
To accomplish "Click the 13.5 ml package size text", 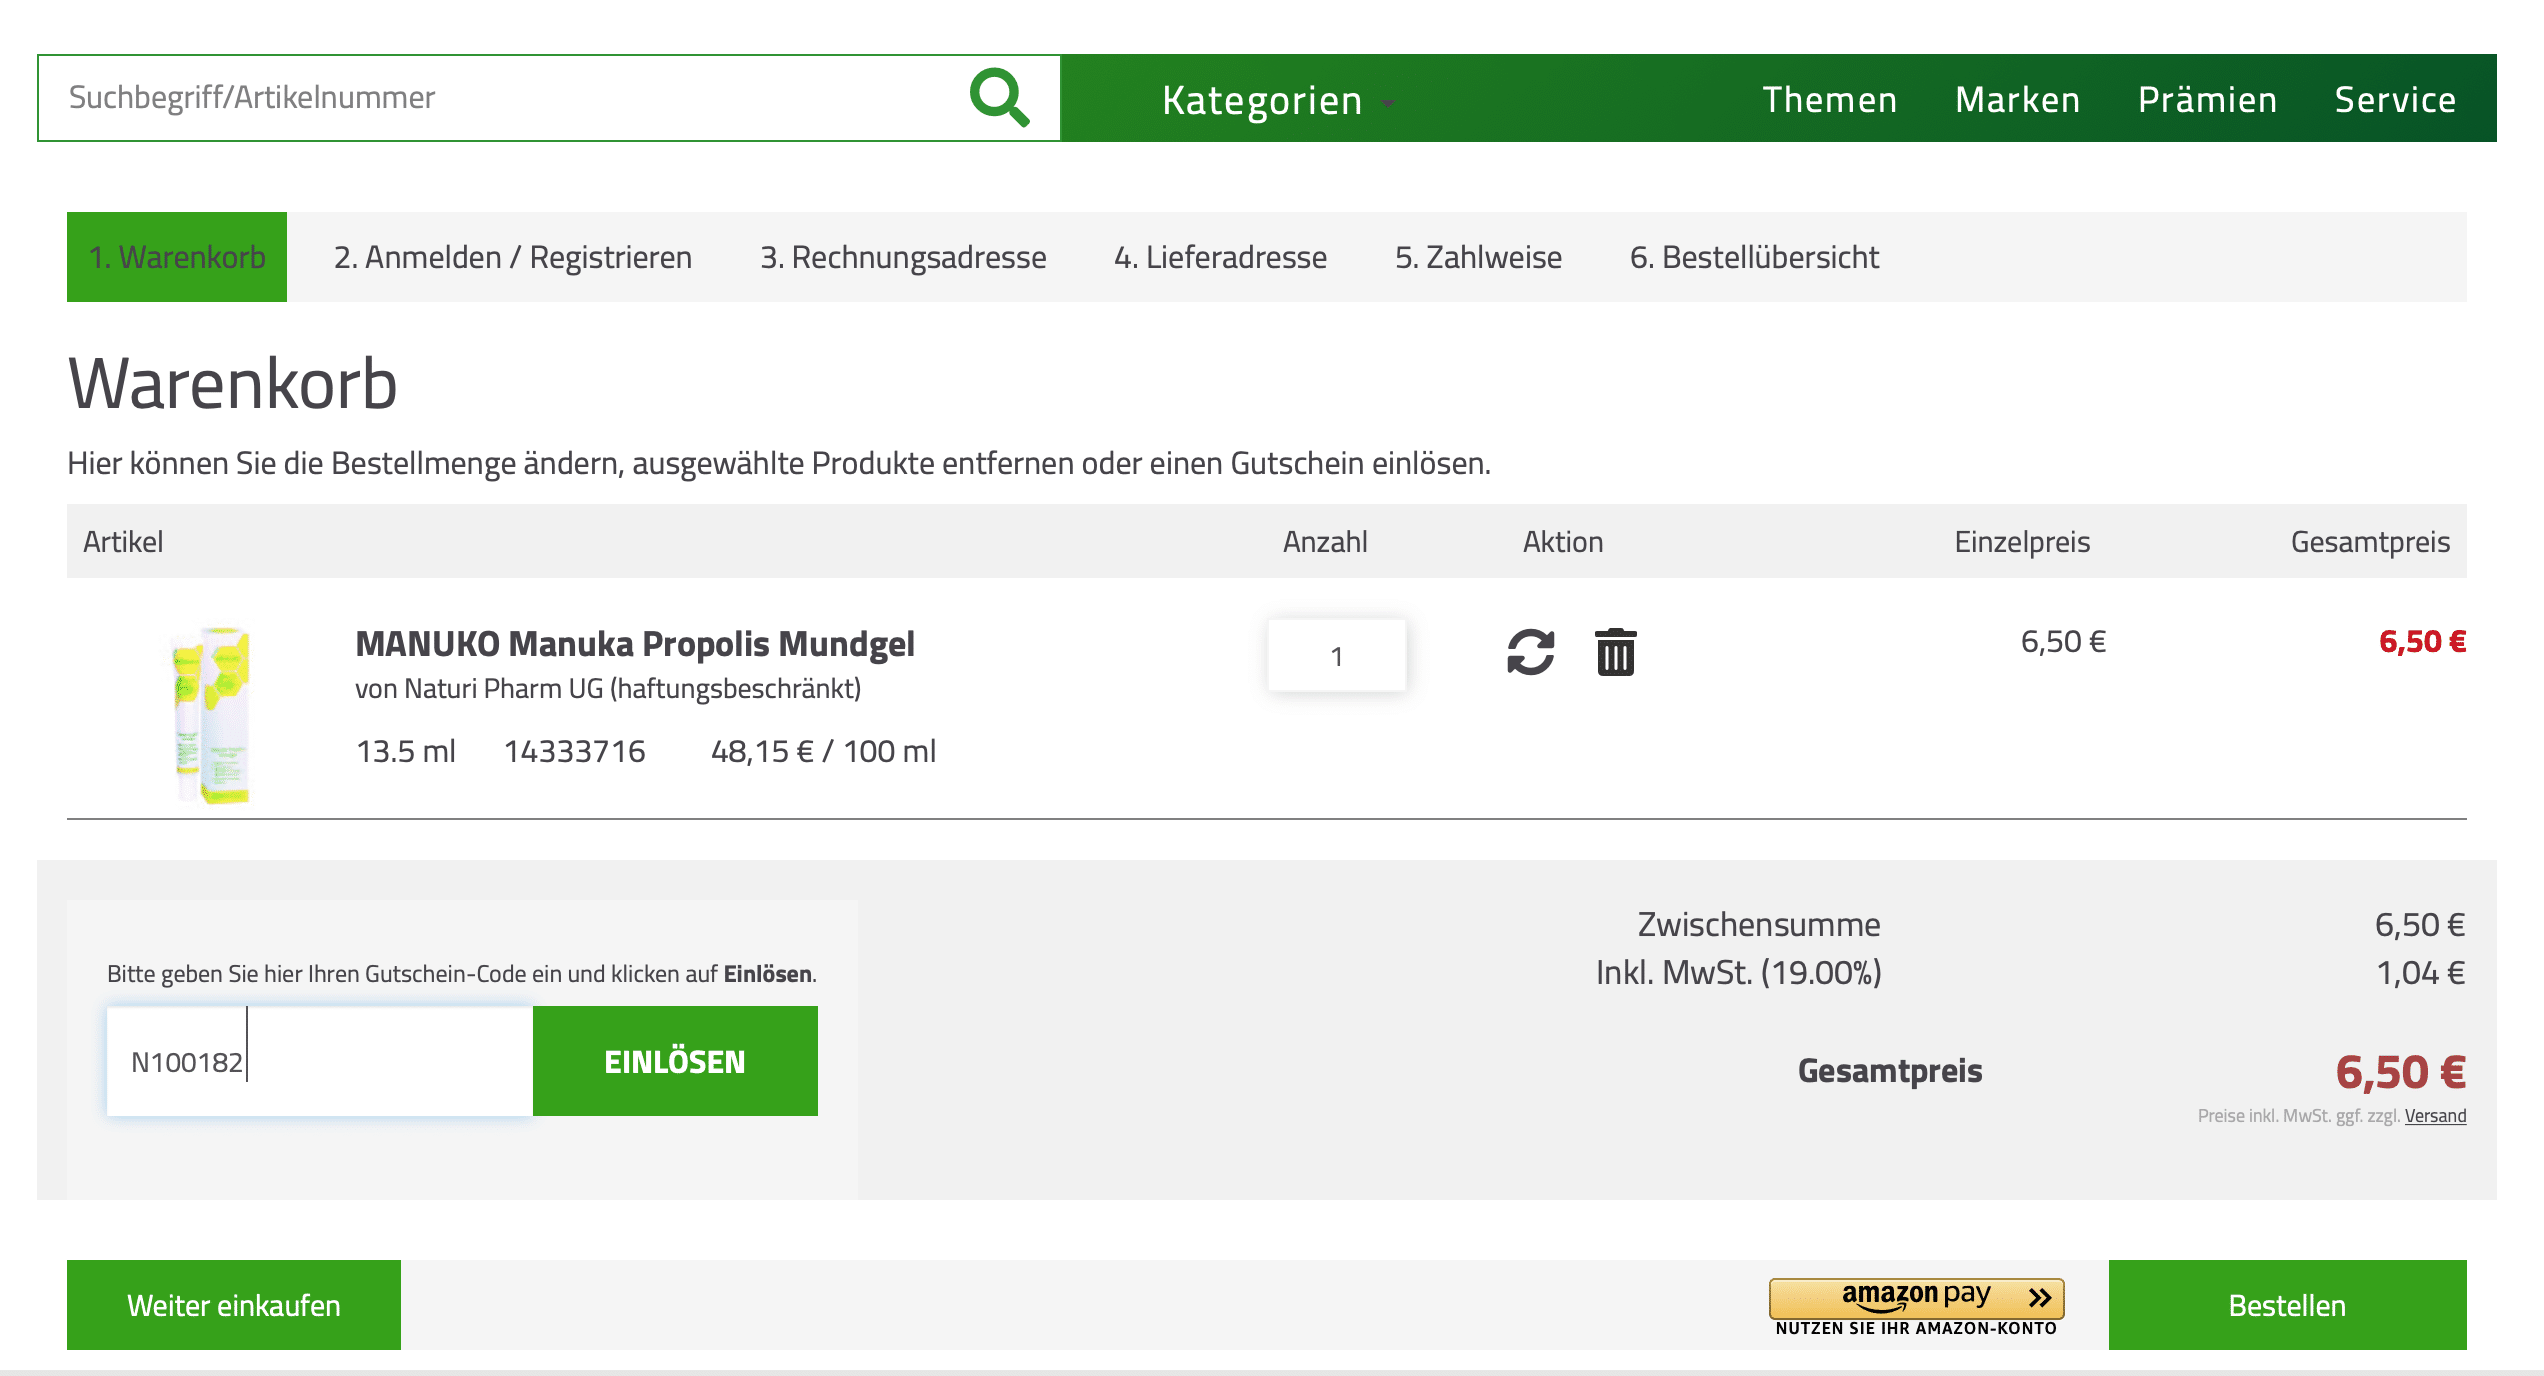I will click(406, 751).
